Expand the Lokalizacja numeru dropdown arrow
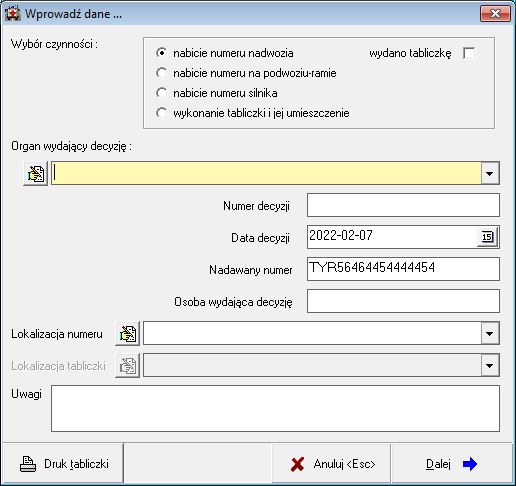The height and width of the screenshot is (486, 516). coord(490,333)
